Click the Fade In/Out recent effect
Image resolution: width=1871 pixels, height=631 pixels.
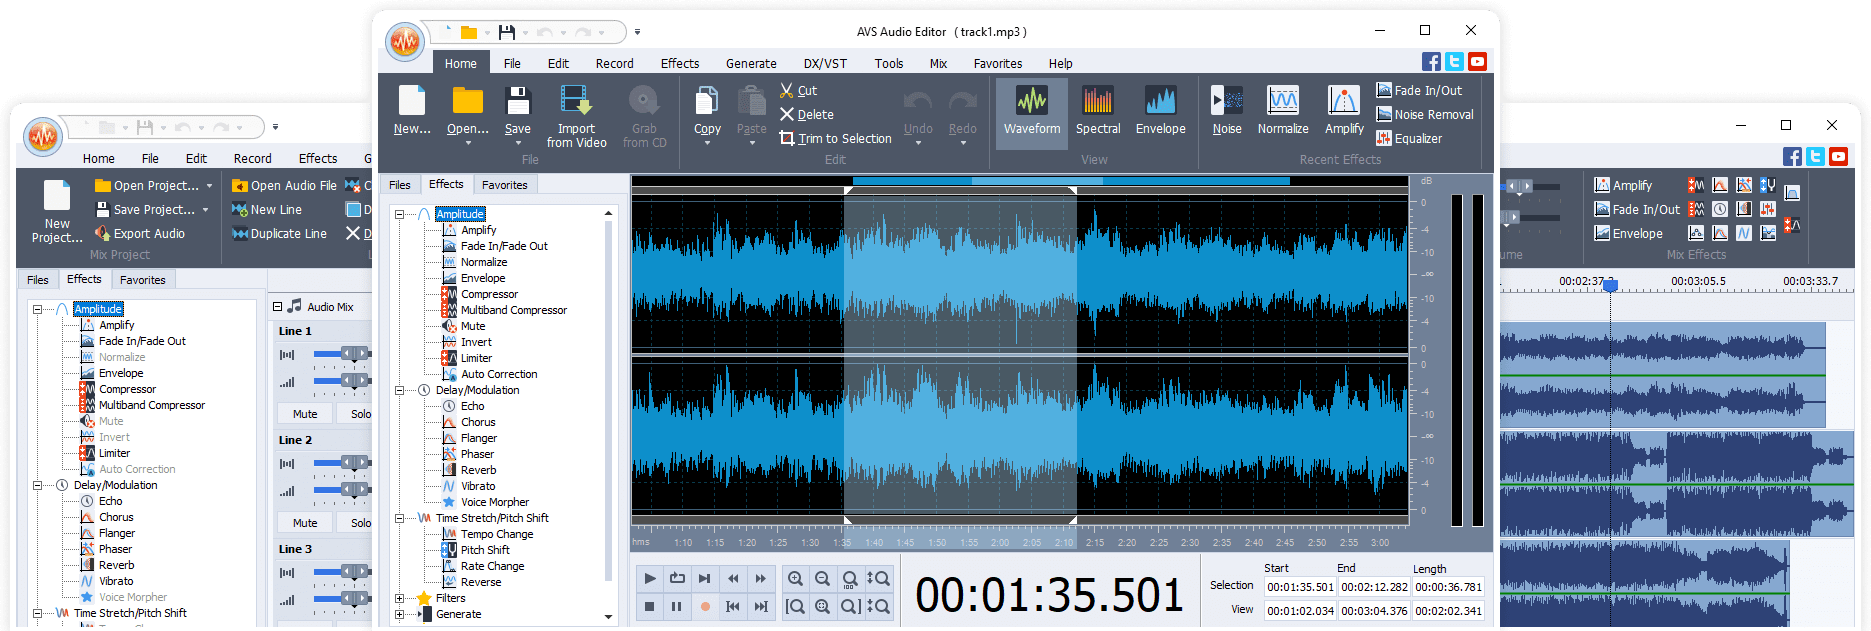pos(1418,91)
